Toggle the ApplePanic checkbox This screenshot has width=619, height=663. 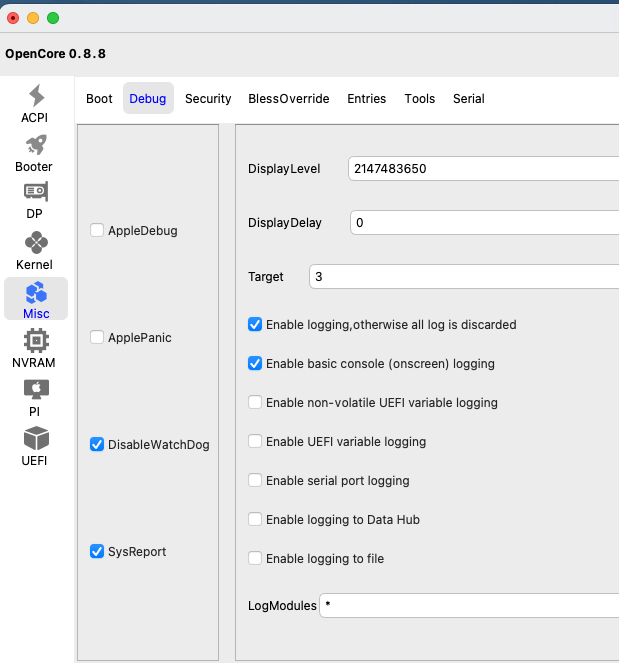(x=97, y=338)
